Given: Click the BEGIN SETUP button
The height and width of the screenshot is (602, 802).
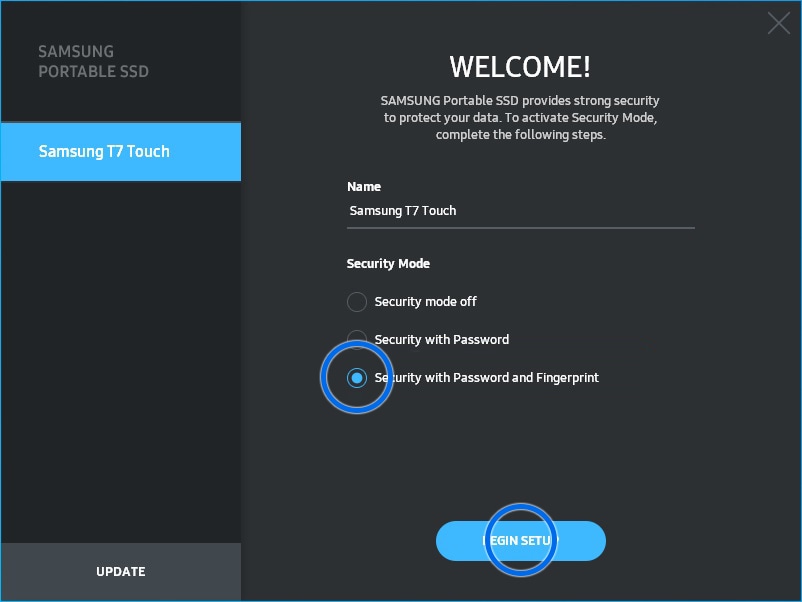Looking at the screenshot, I should point(521,541).
